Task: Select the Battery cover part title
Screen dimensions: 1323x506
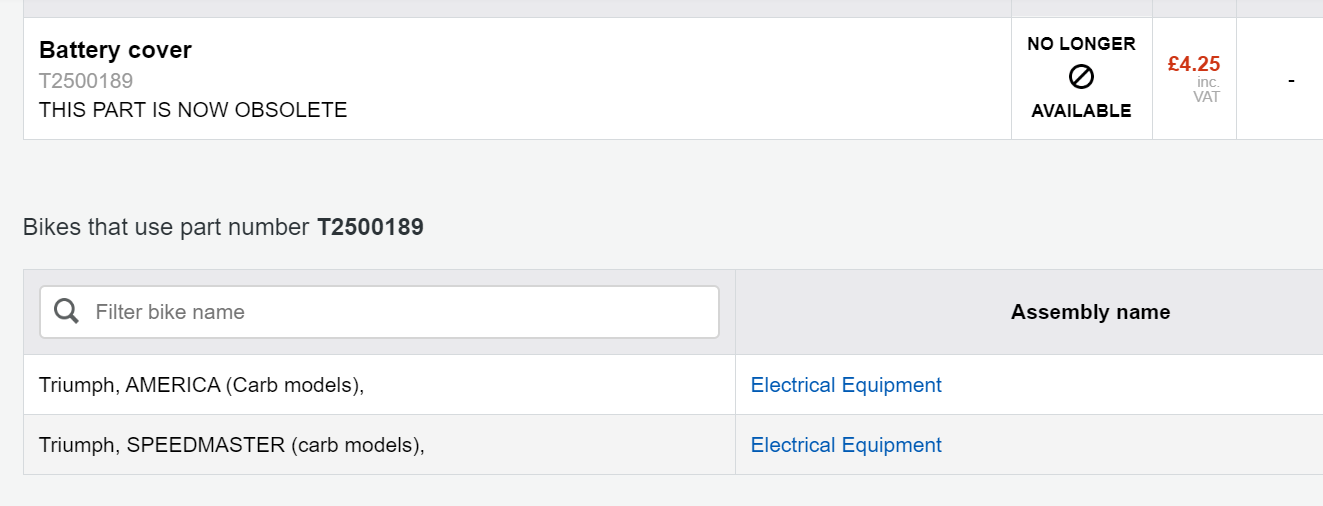Action: (115, 50)
